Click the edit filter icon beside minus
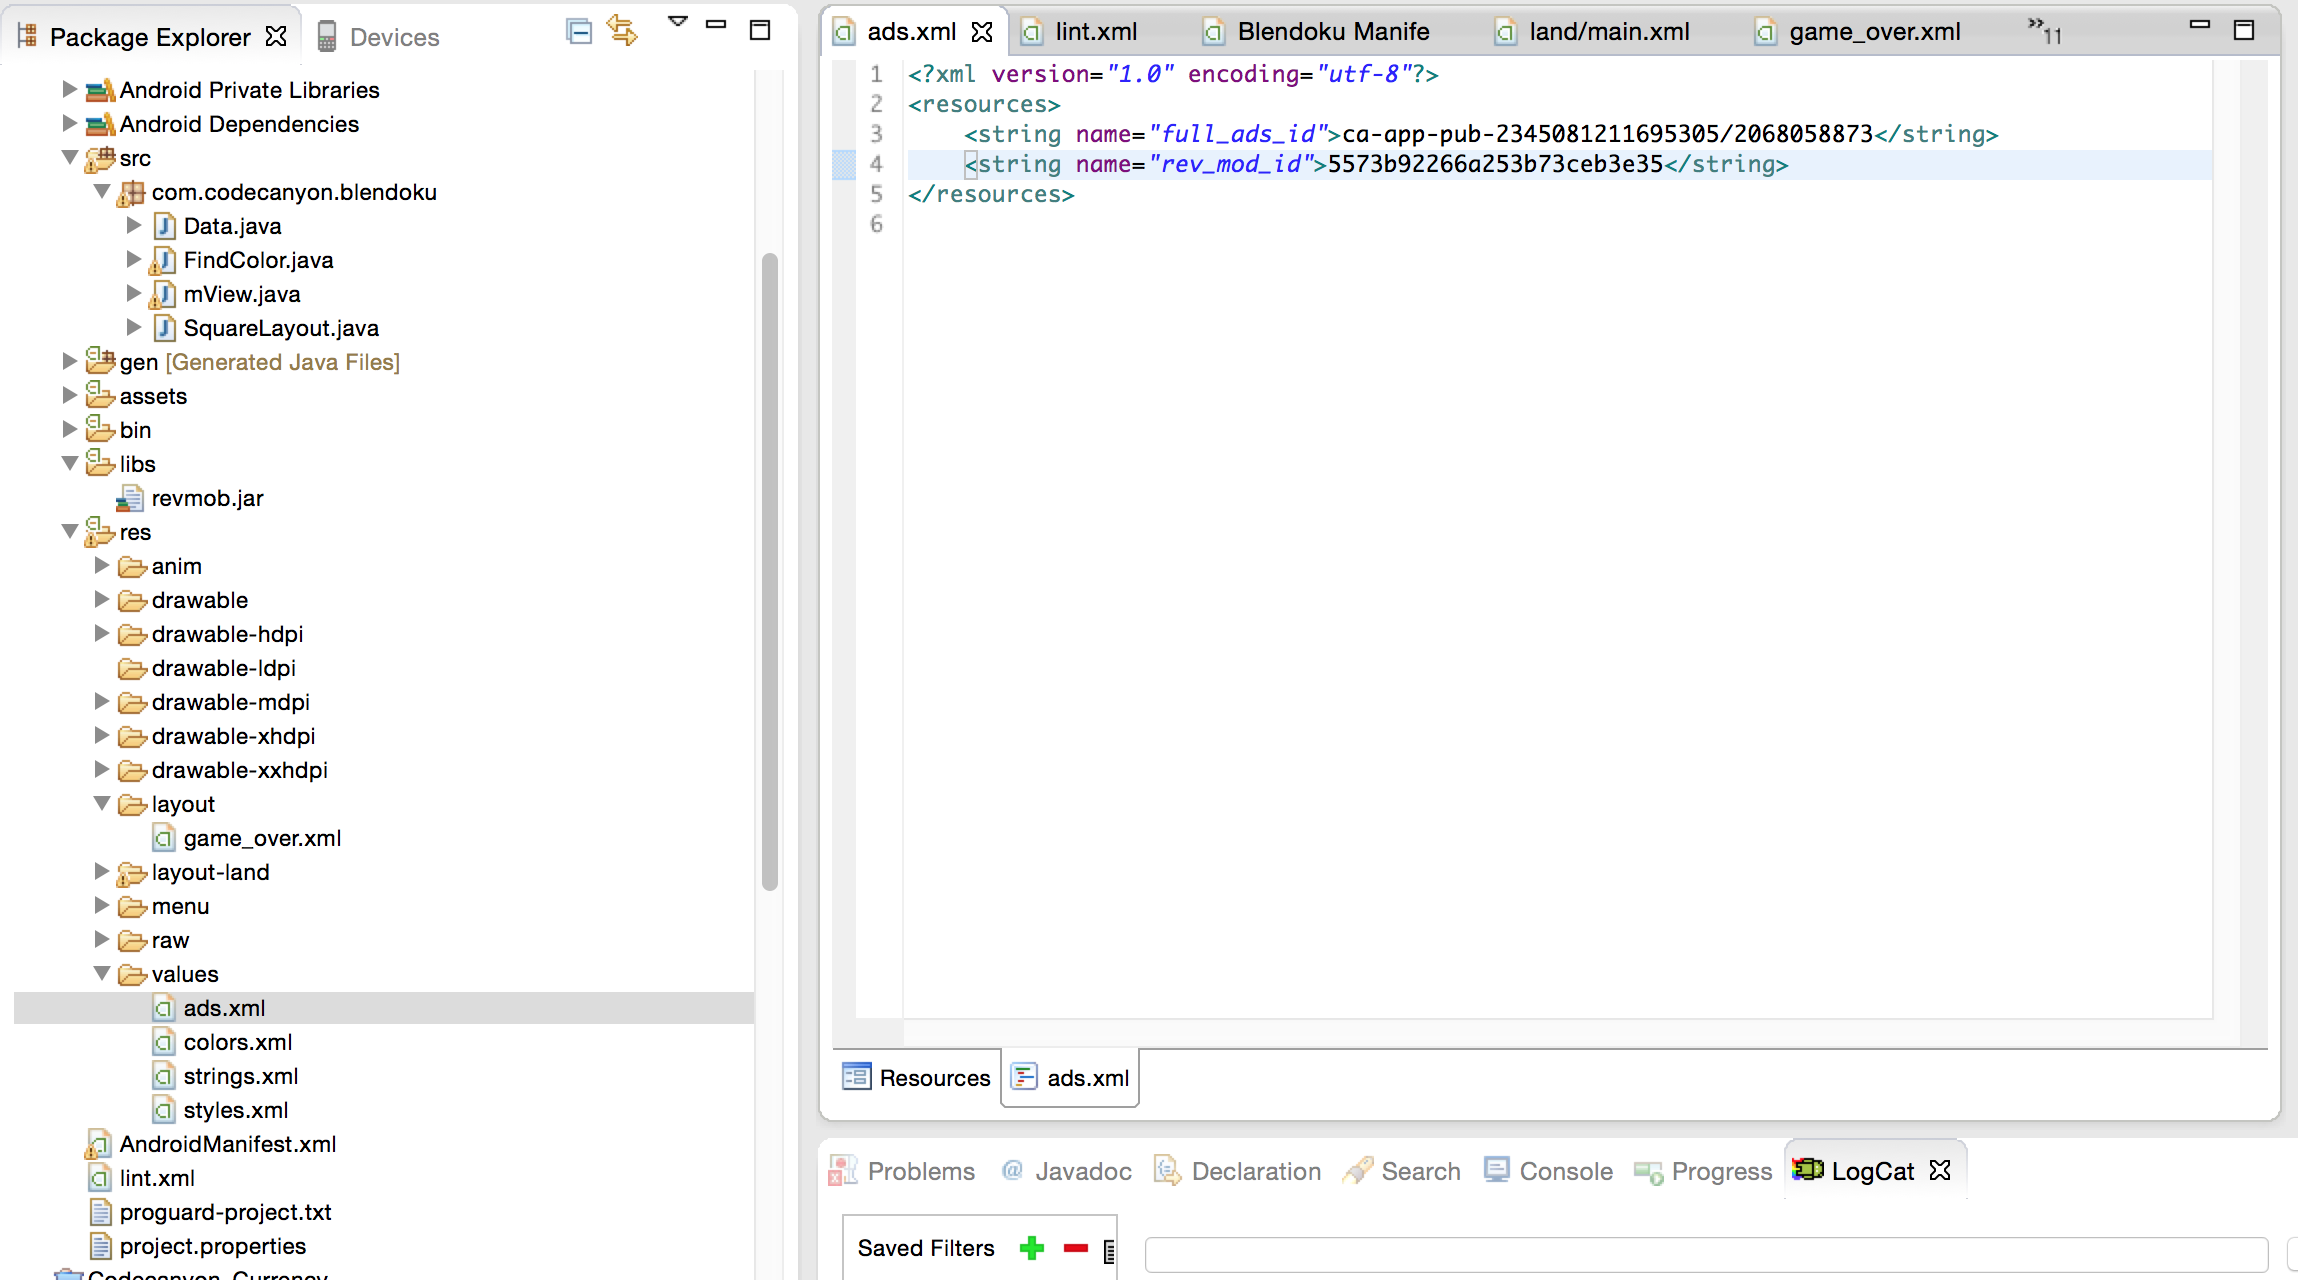 [1109, 1251]
